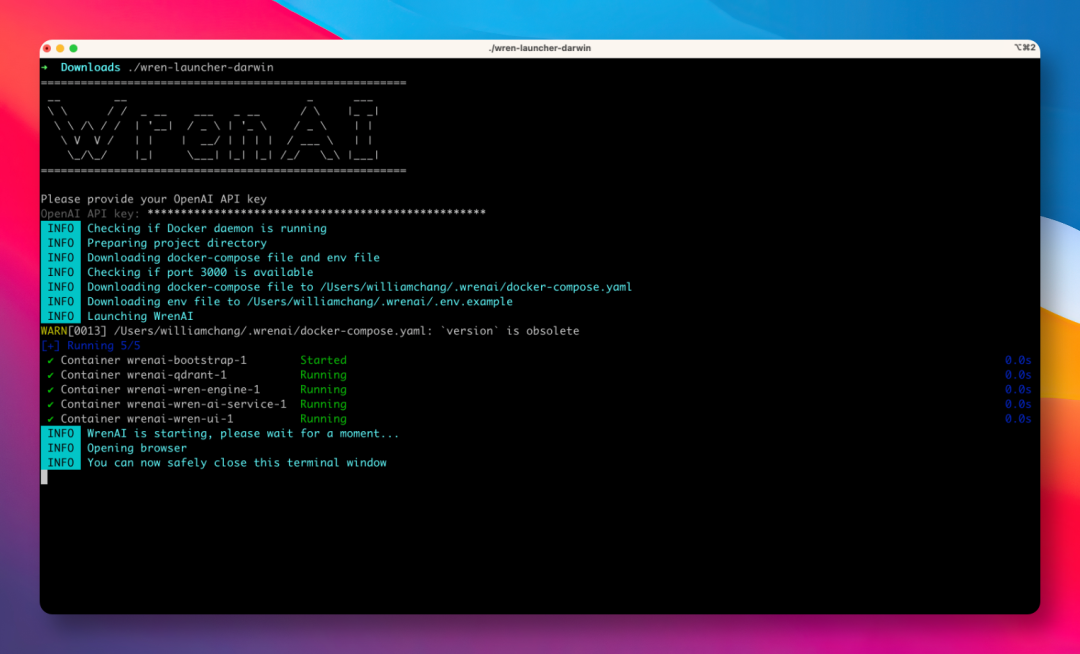Click the terminal cursor block at bottom
The height and width of the screenshot is (654, 1080).
click(x=44, y=477)
